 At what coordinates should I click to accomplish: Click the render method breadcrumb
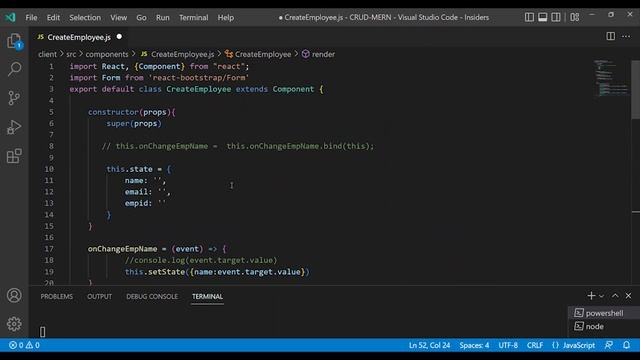318,54
